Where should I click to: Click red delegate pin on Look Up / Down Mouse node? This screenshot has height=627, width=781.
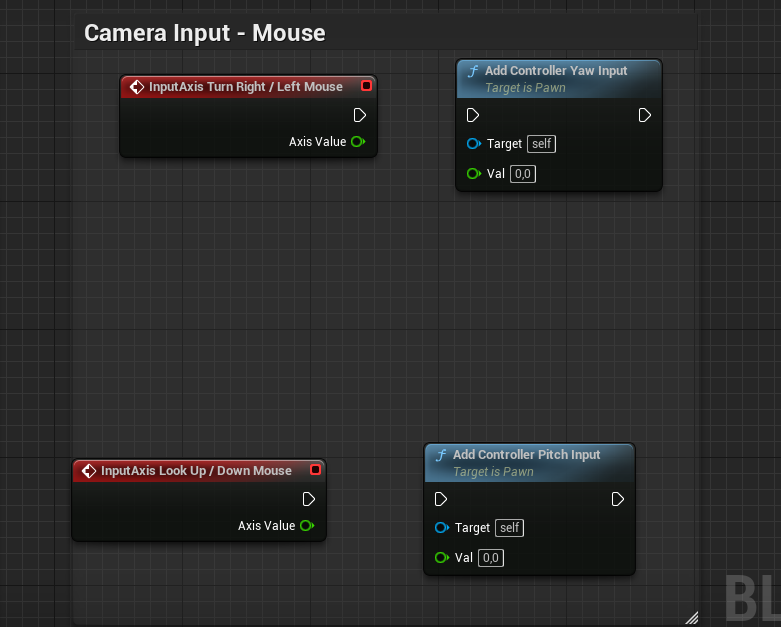pos(315,470)
